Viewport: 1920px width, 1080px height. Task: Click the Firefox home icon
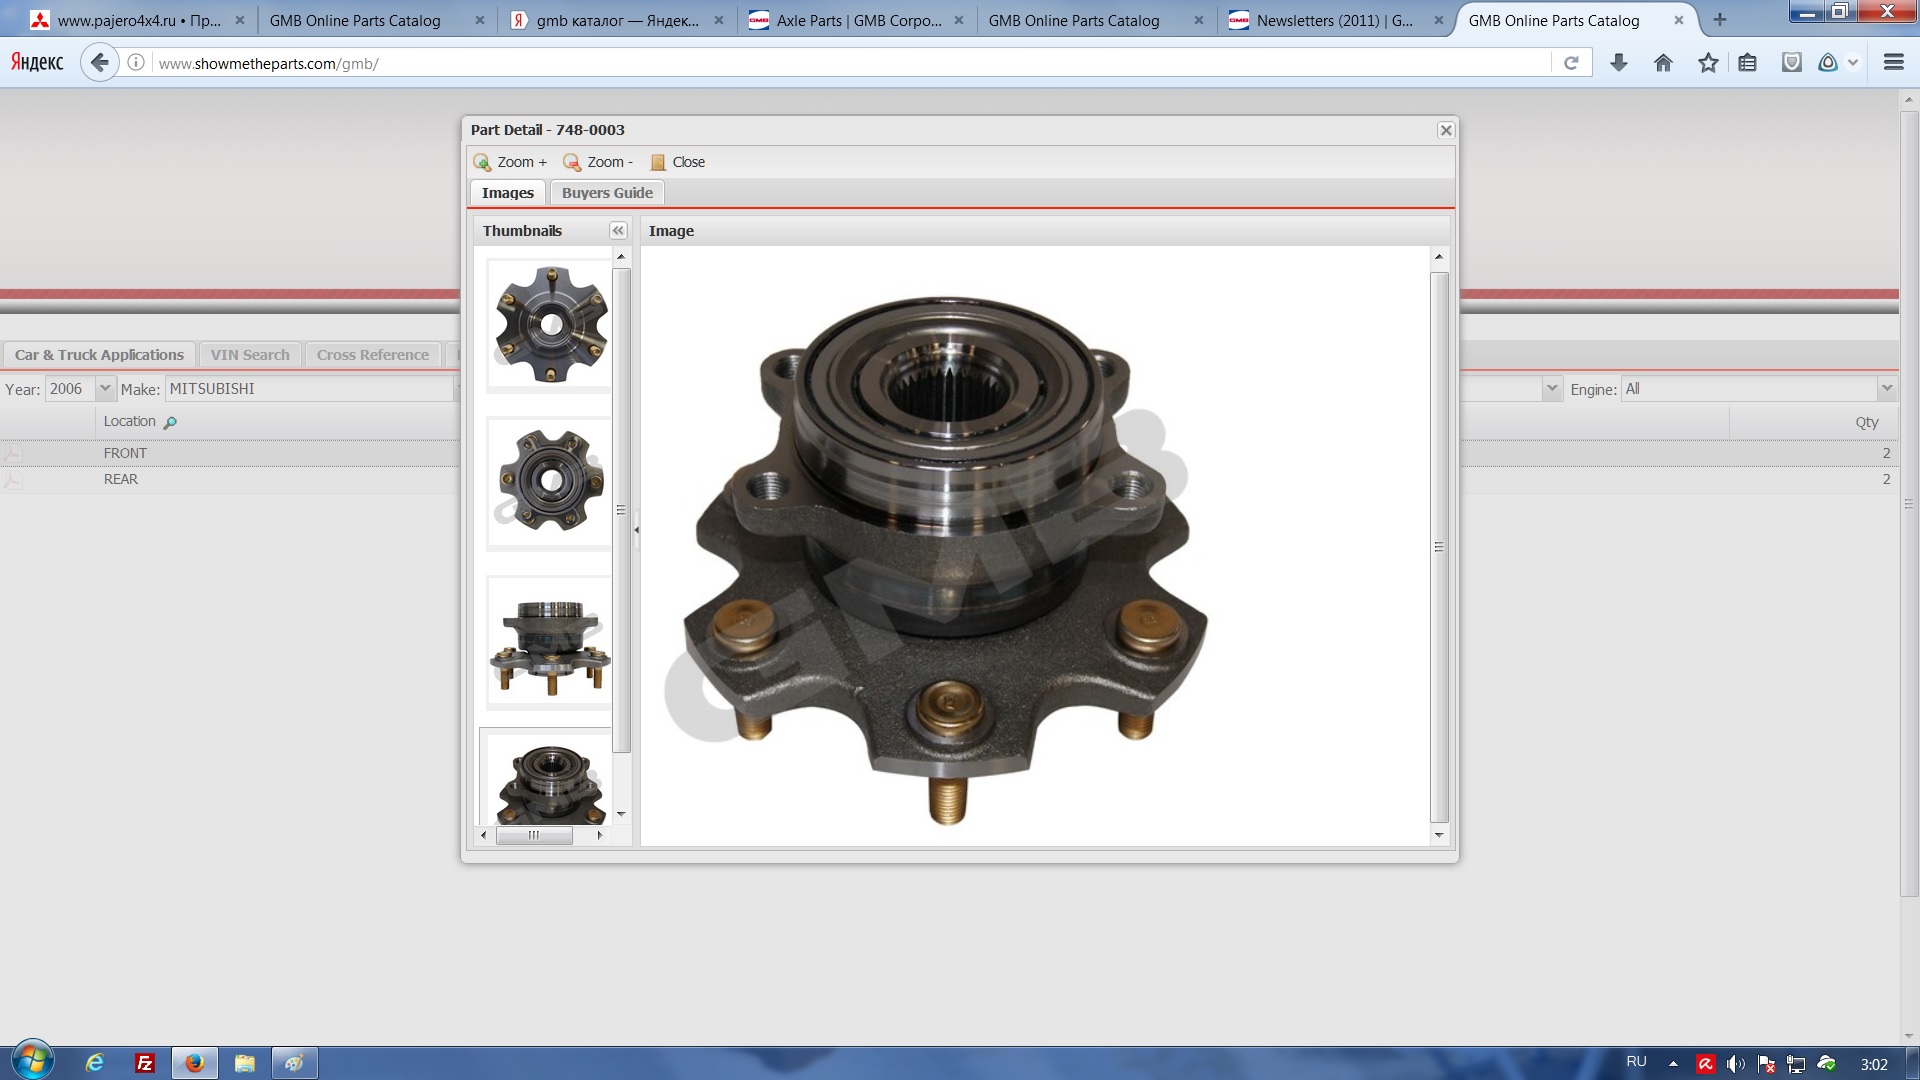tap(1663, 63)
